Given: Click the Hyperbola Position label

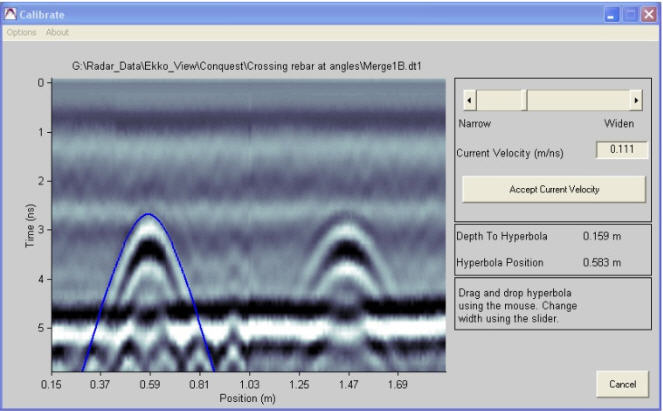Looking at the screenshot, I should point(499,262).
